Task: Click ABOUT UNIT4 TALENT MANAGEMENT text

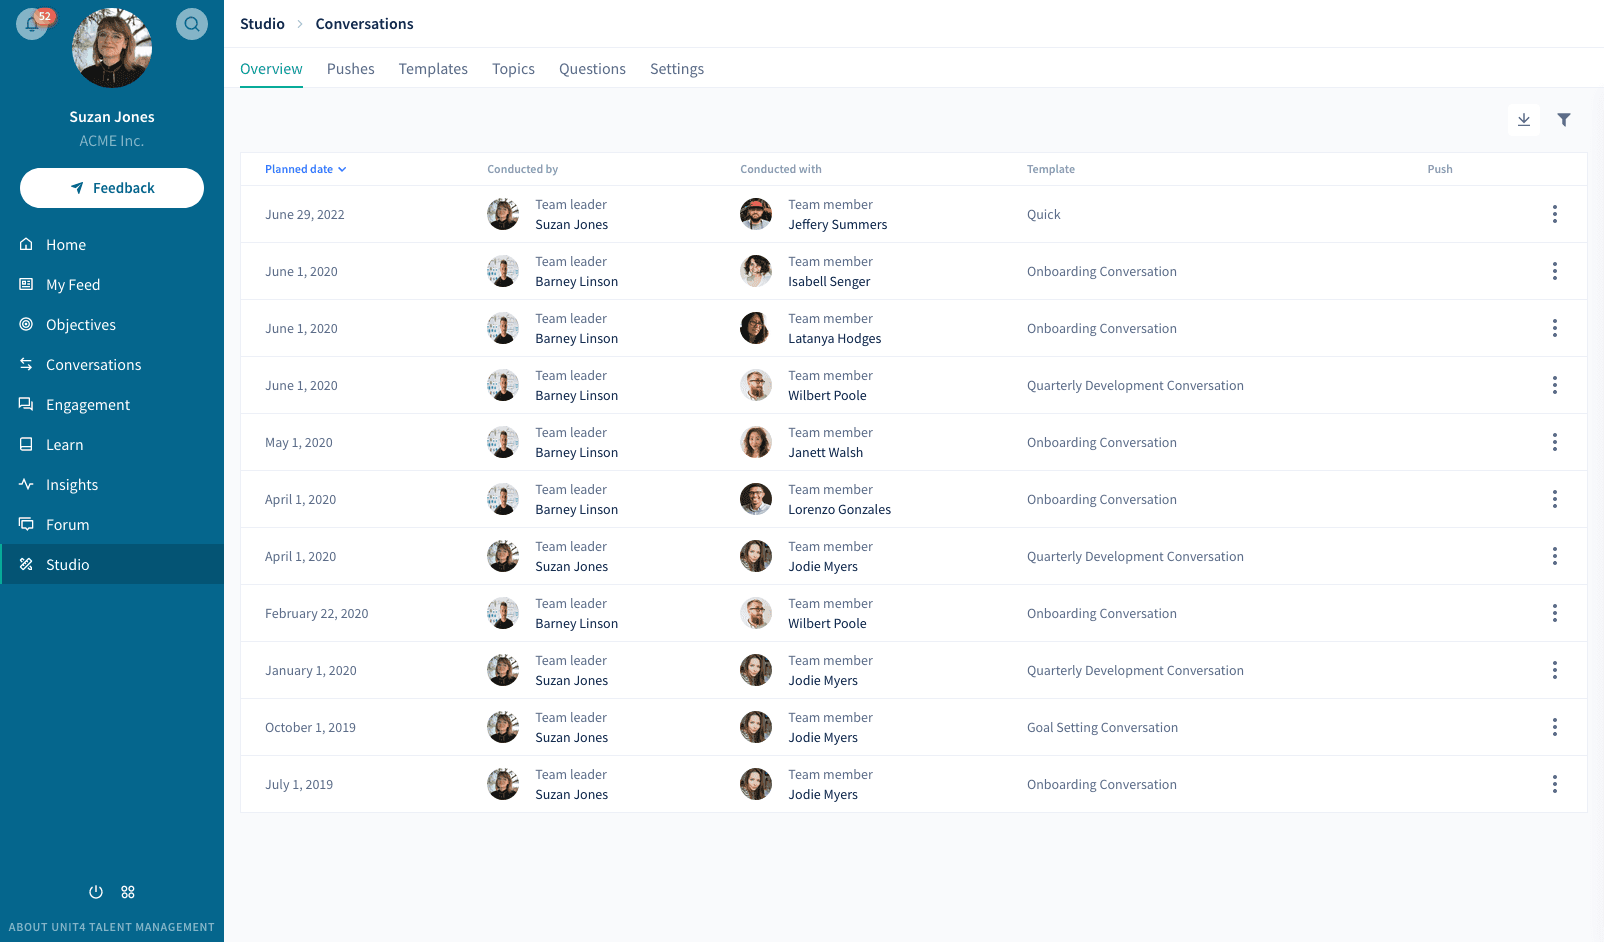Action: tap(111, 927)
